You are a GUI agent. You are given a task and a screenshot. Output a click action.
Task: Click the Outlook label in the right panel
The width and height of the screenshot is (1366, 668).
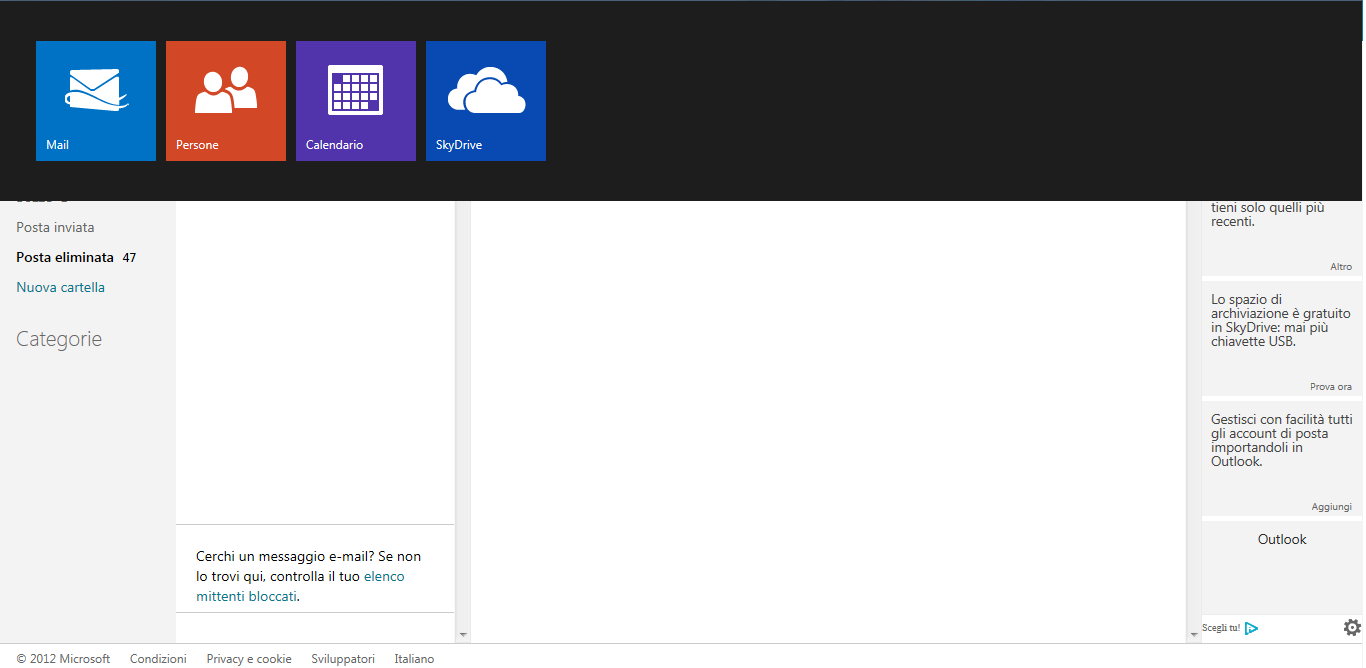[x=1282, y=539]
